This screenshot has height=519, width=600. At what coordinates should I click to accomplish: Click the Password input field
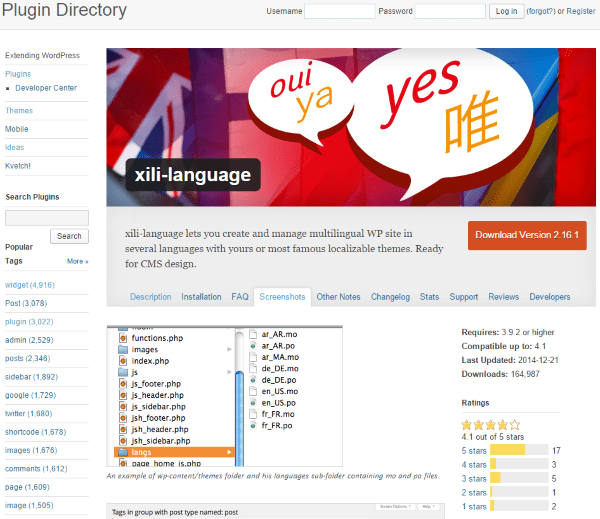(x=449, y=11)
